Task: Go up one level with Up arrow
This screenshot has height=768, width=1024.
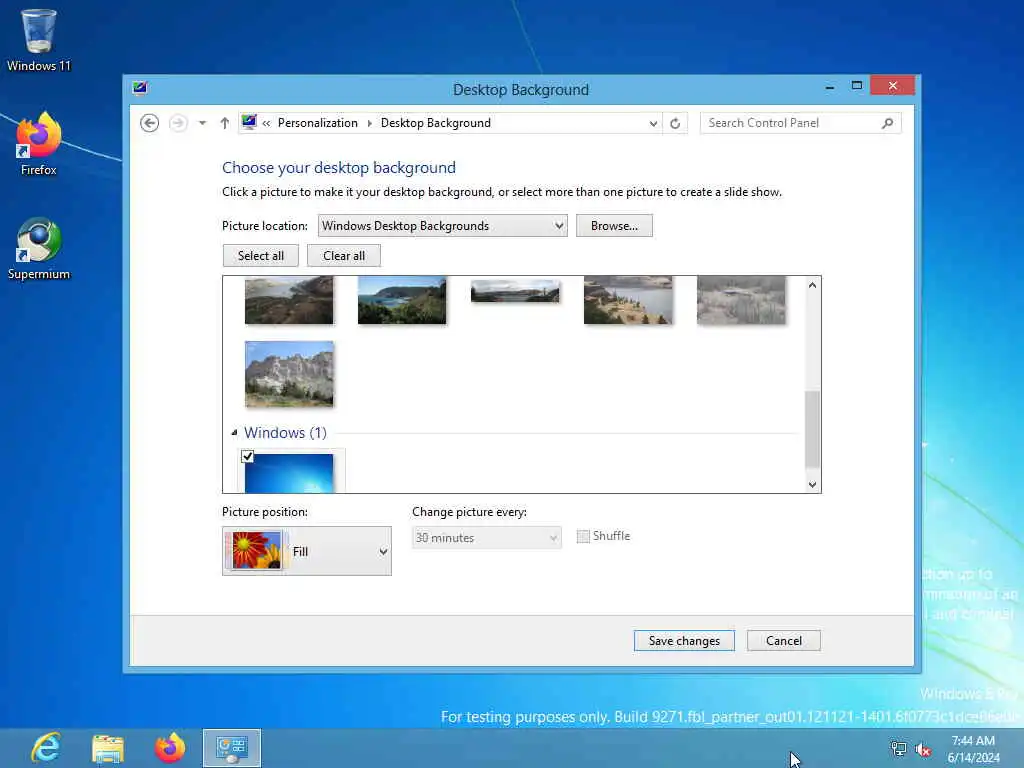Action: tap(225, 123)
